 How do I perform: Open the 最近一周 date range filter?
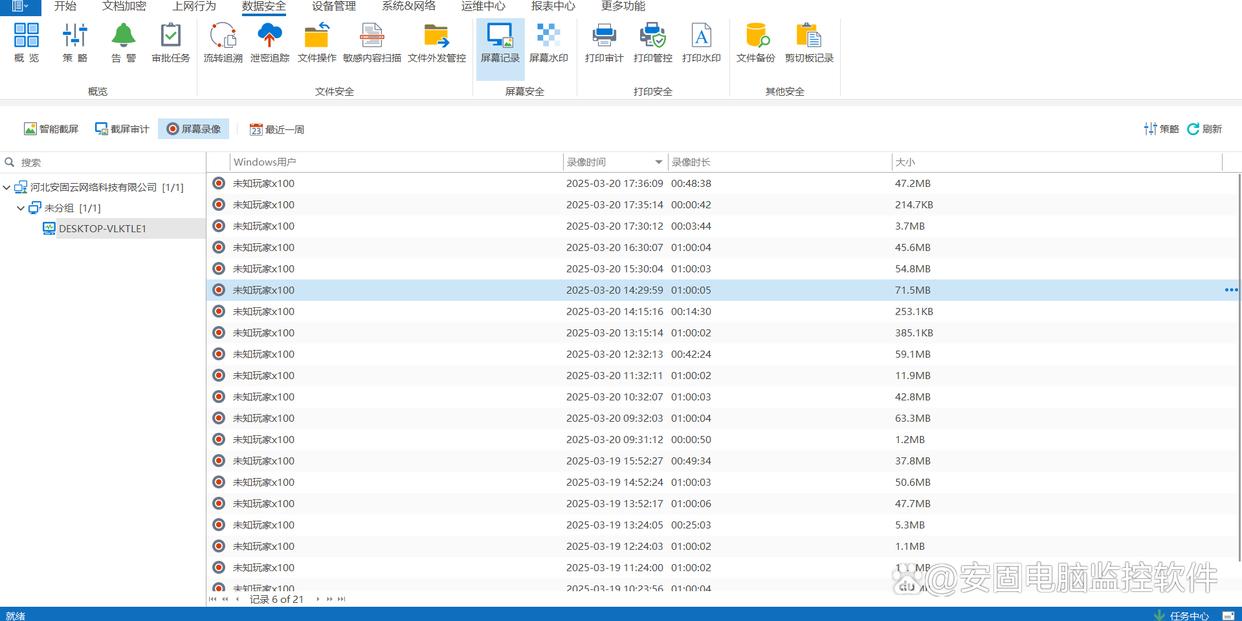point(277,129)
